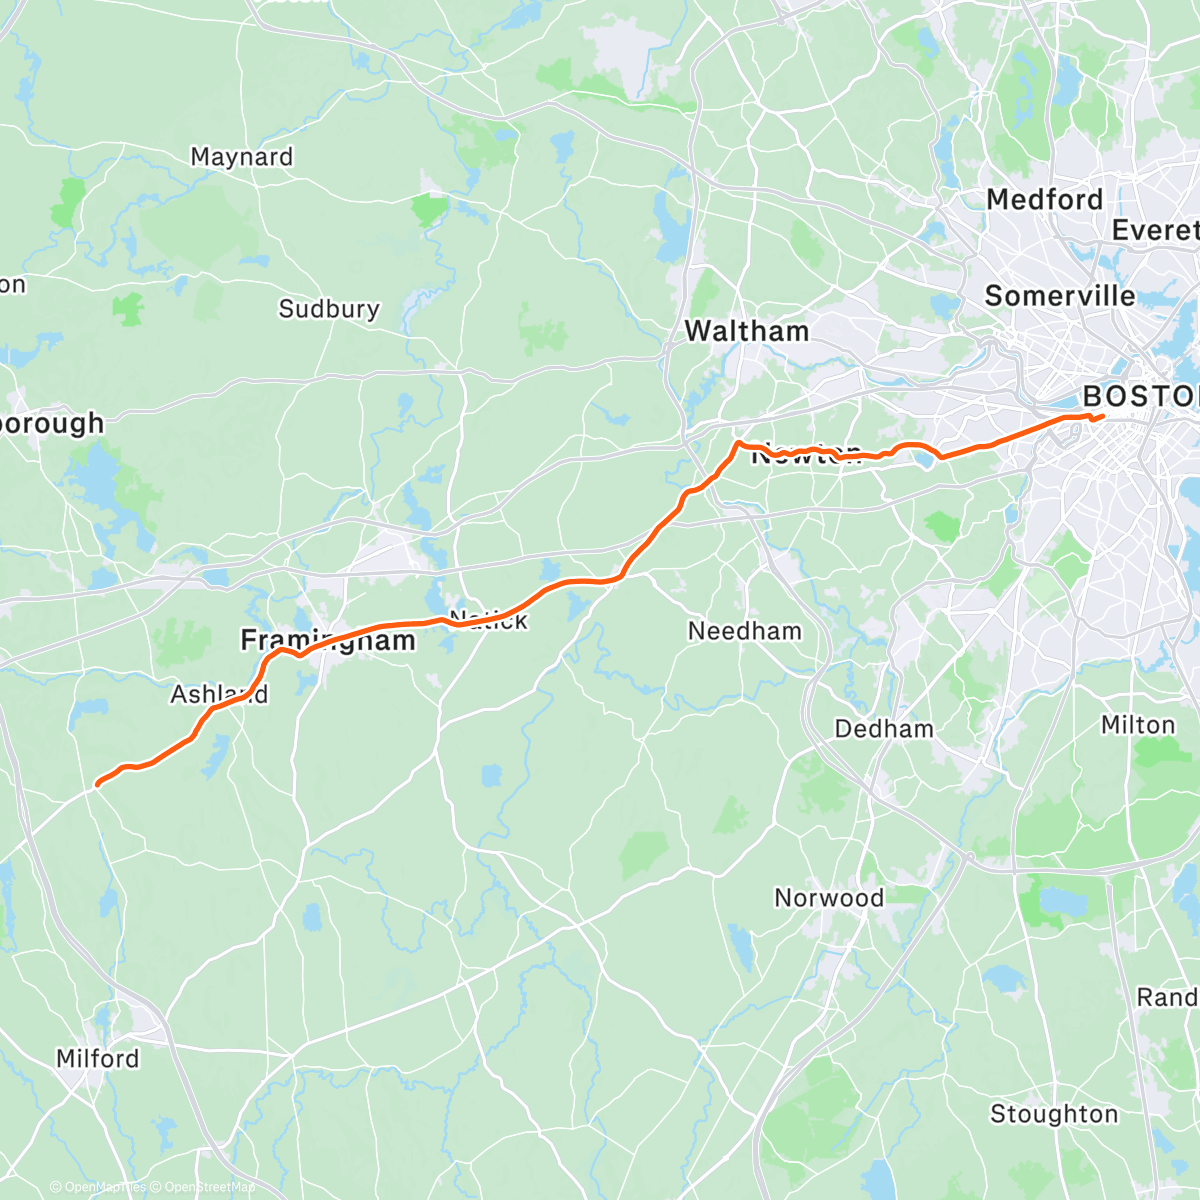Click the Needham town label
This screenshot has width=1200, height=1200.
[x=745, y=631]
